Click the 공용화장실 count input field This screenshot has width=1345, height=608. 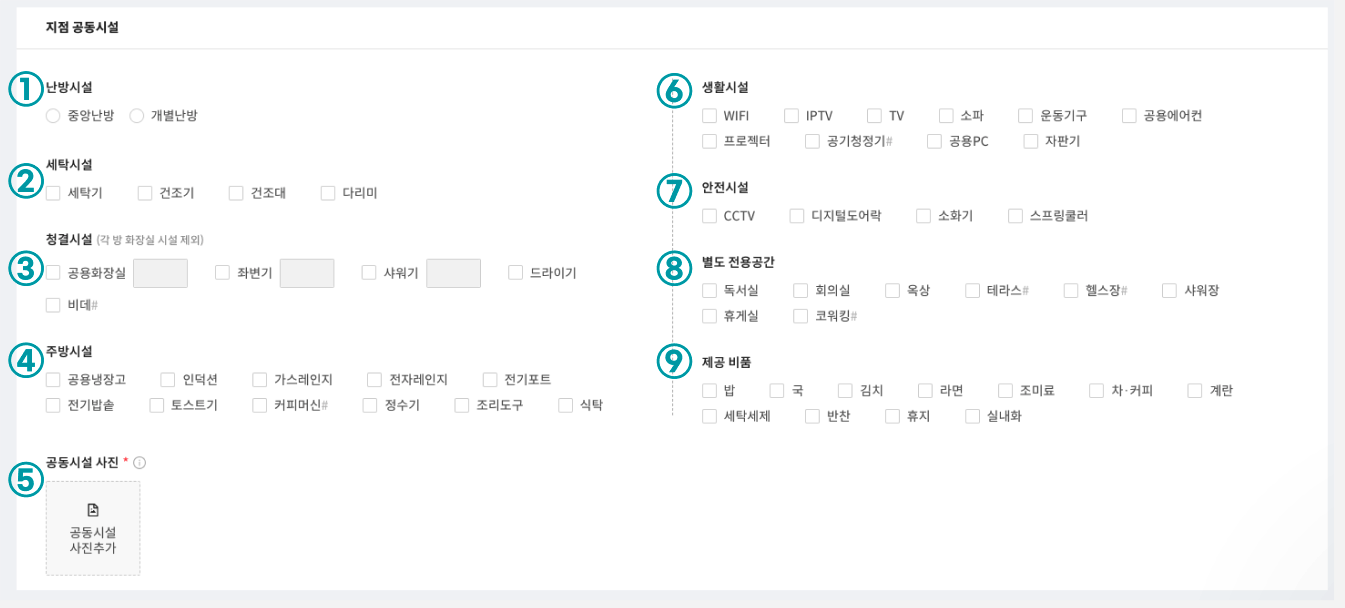160,273
